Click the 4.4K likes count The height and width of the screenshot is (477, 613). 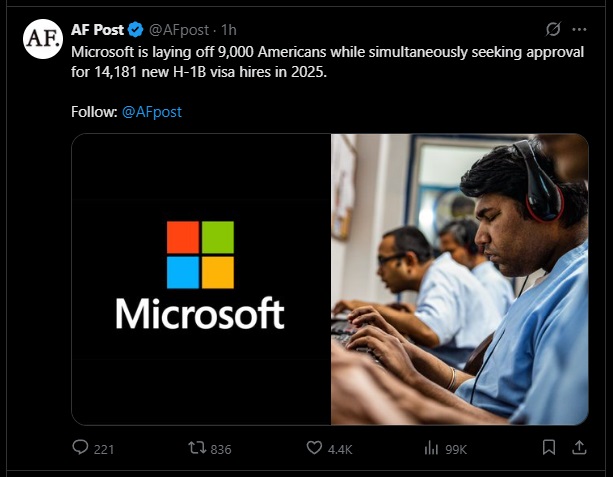[340, 449]
